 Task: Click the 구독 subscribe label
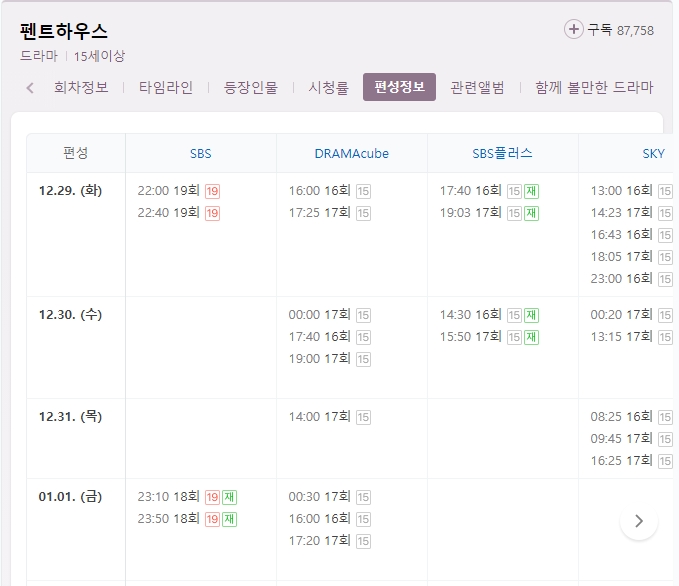(x=600, y=30)
